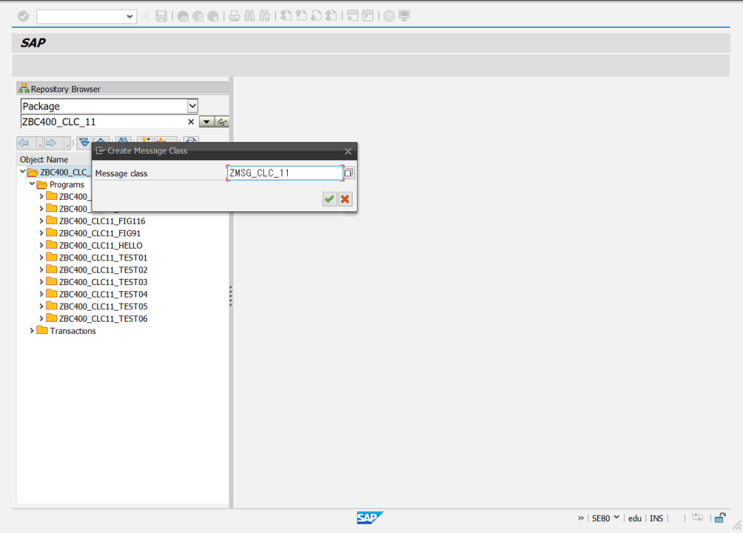Click the Previous Page icon
Viewport: 743px width, 533px height.
click(301, 16)
